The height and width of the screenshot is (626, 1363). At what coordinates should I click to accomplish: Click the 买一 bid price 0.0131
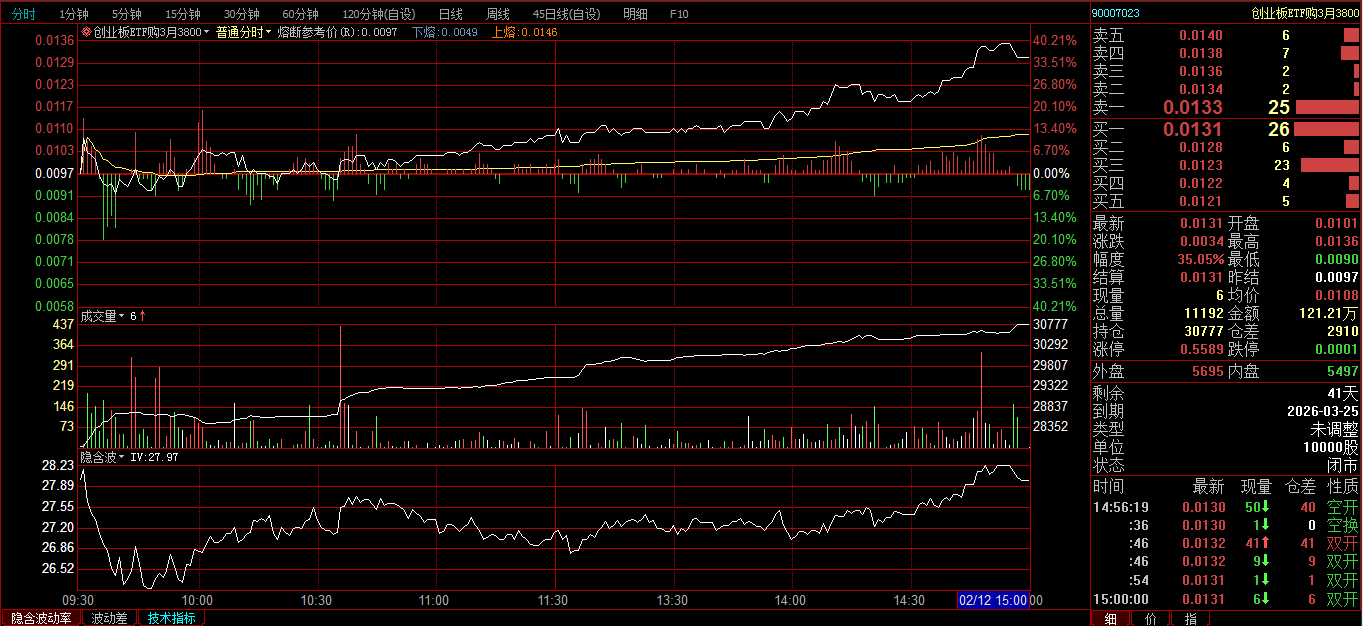pyautogui.click(x=1192, y=129)
